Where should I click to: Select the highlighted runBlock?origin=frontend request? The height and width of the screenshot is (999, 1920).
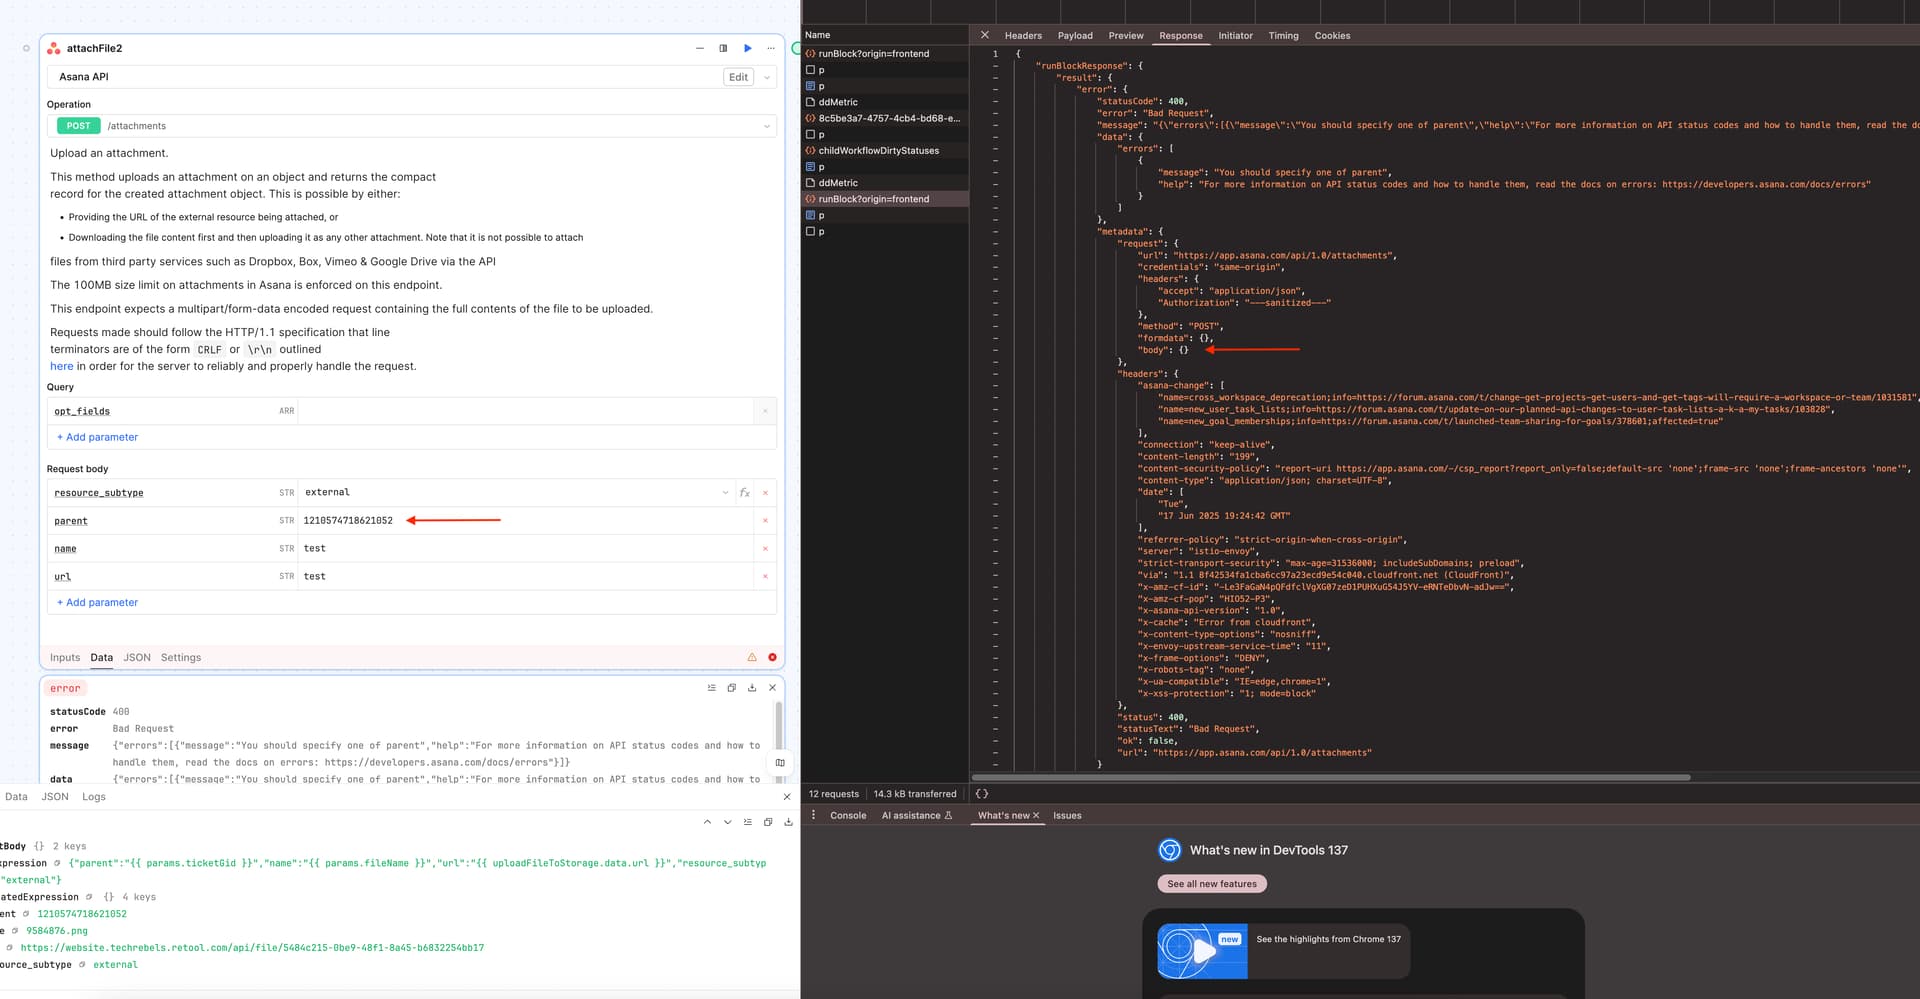885,199
